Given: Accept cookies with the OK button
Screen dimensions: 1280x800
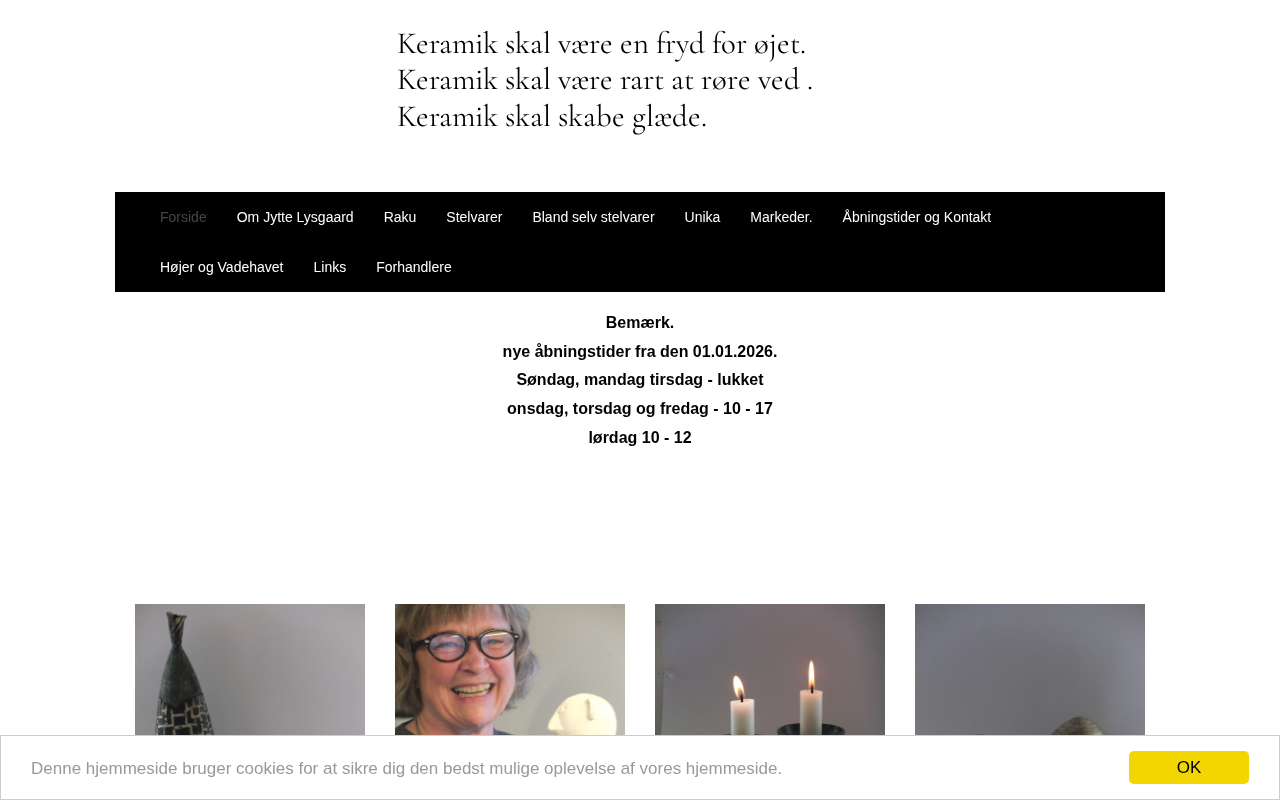Looking at the screenshot, I should pos(1188,767).
